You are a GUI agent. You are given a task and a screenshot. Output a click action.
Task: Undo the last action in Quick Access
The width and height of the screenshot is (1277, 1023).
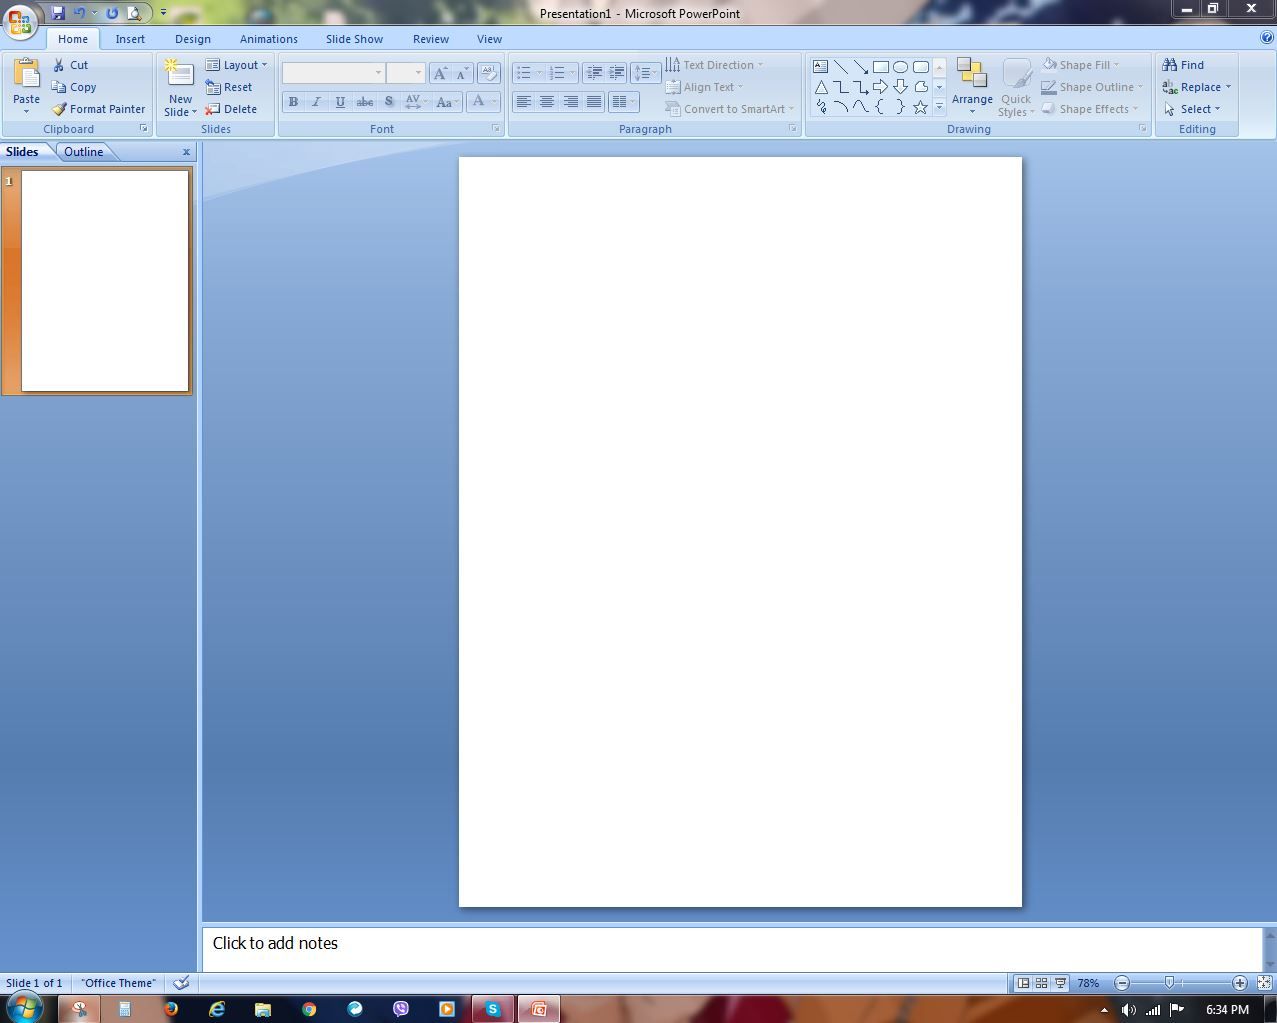(x=80, y=13)
